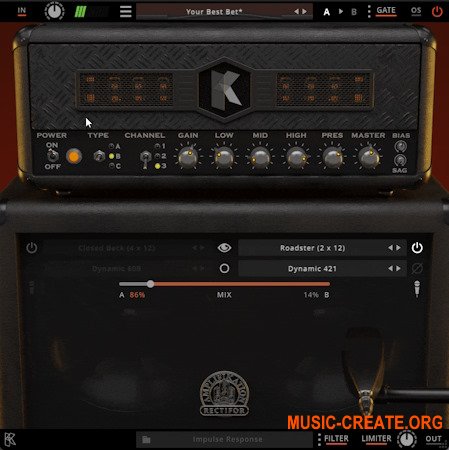Viewport: 449px width, 450px height.
Task: Toggle the GATE button
Action: click(386, 11)
